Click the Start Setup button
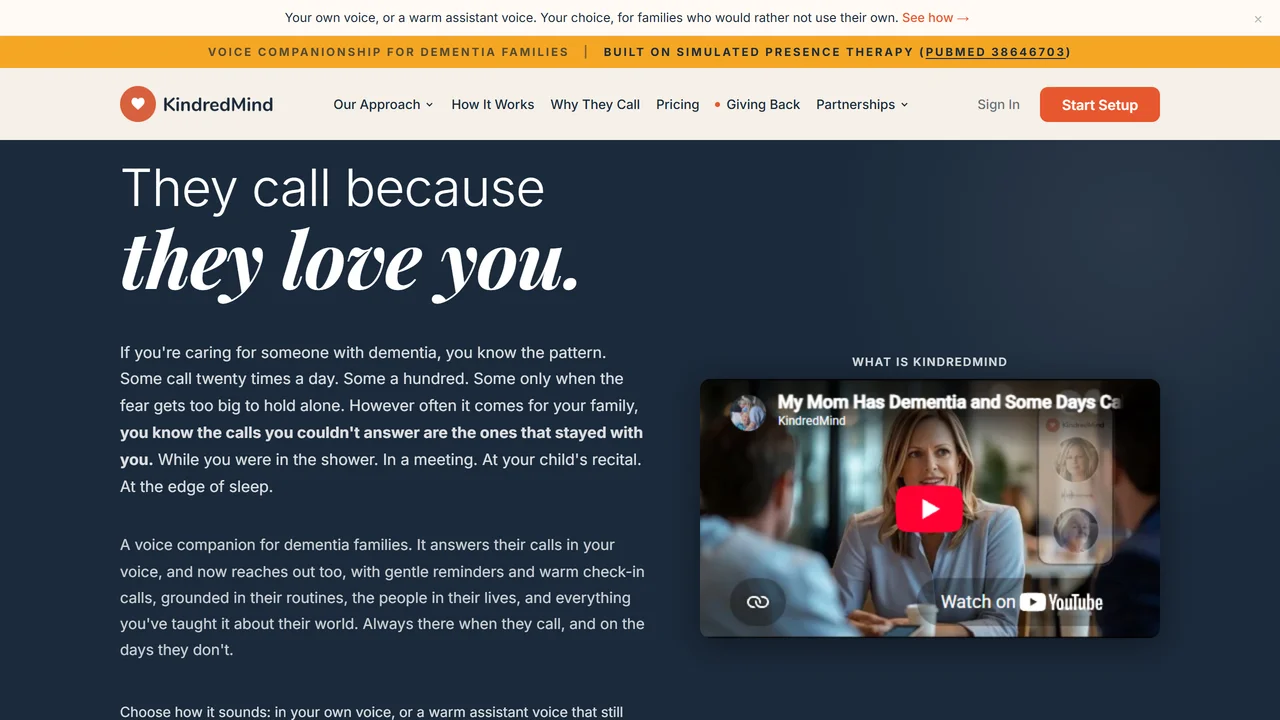Image resolution: width=1280 pixels, height=720 pixels. [x=1100, y=104]
